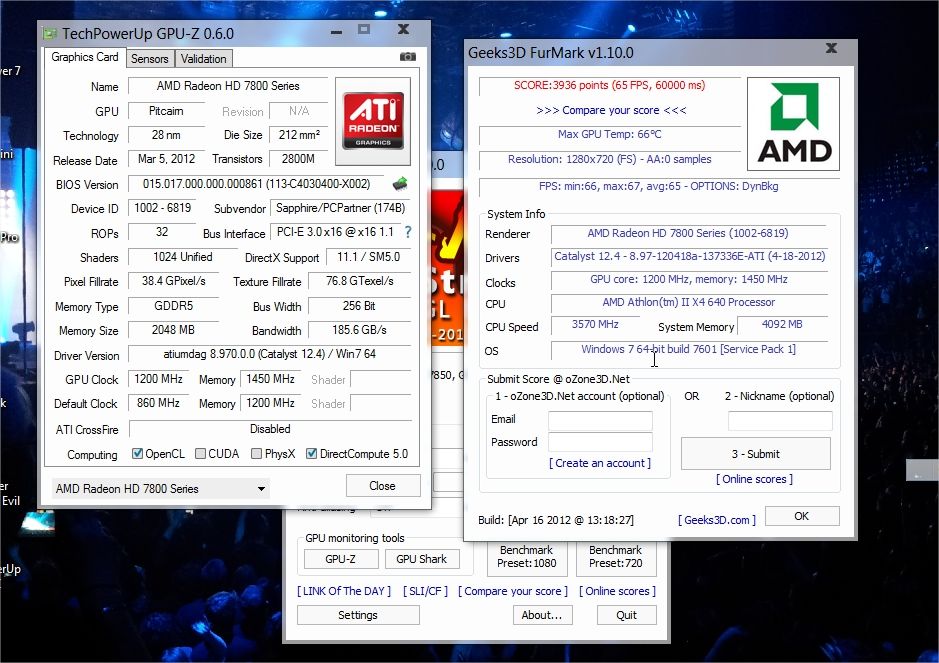Click the Windows 7 64-bit OS field

pyautogui.click(x=689, y=349)
